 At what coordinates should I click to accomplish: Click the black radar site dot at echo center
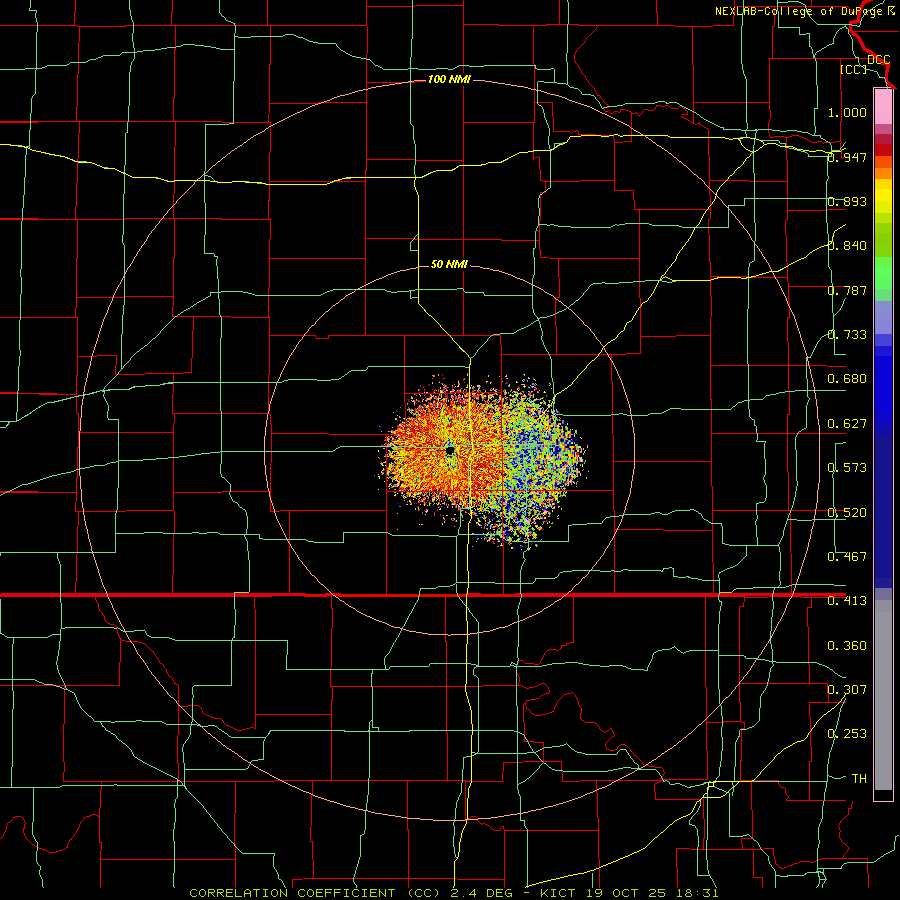point(450,451)
